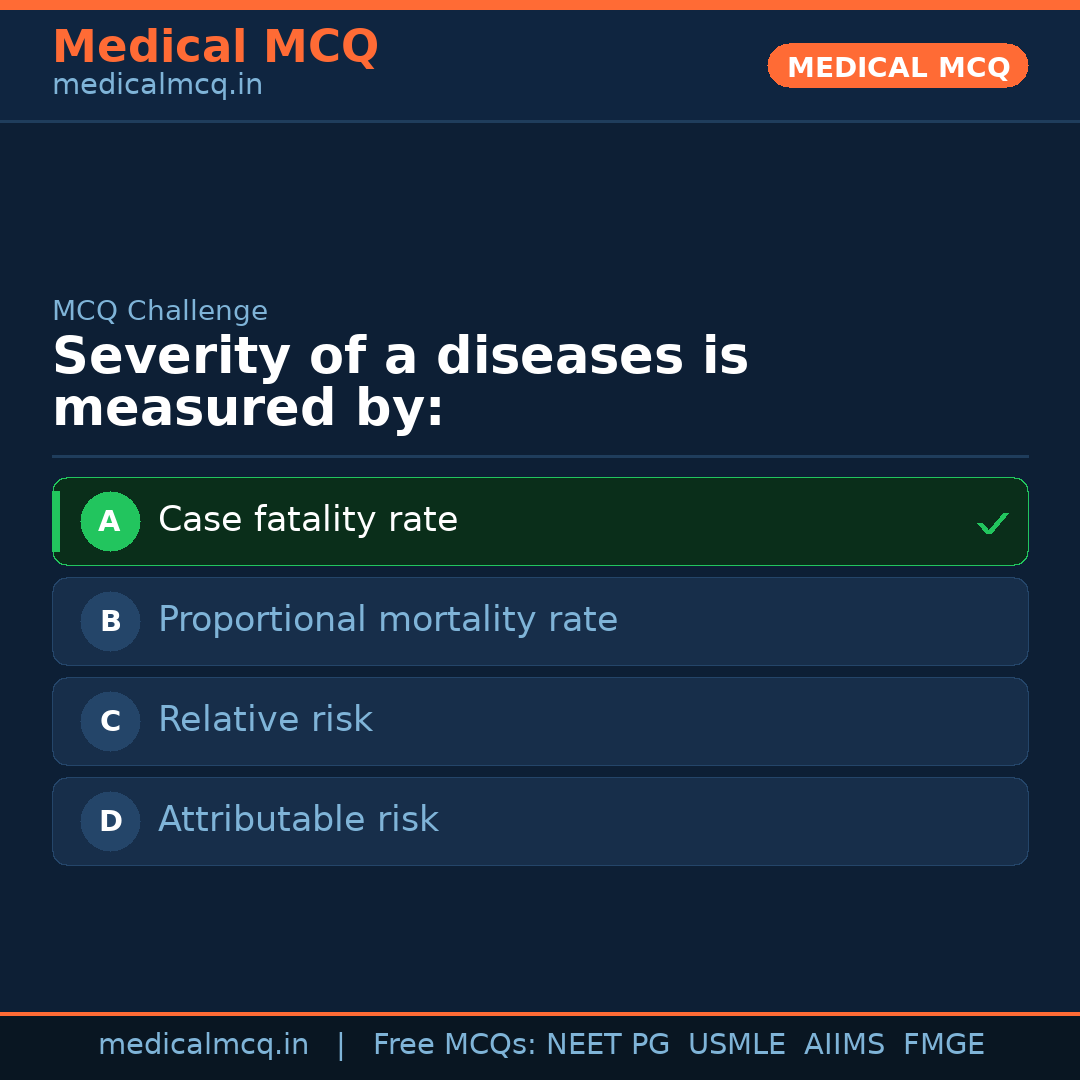Expand the MCQ Challenge section
Viewport: 1080px width, 1080px height.
[160, 311]
